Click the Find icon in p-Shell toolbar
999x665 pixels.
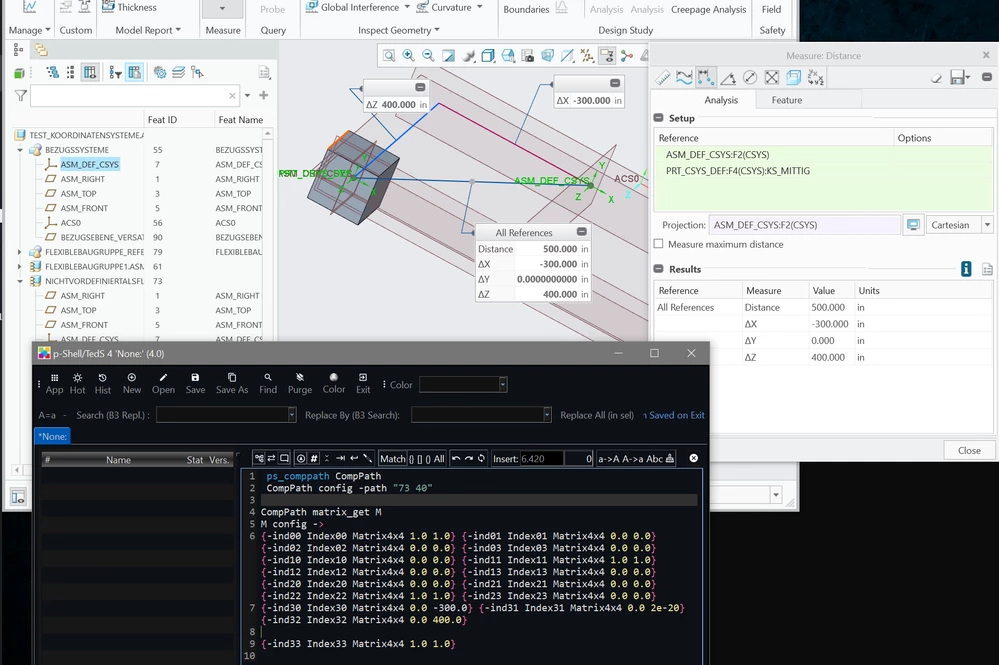coord(268,383)
